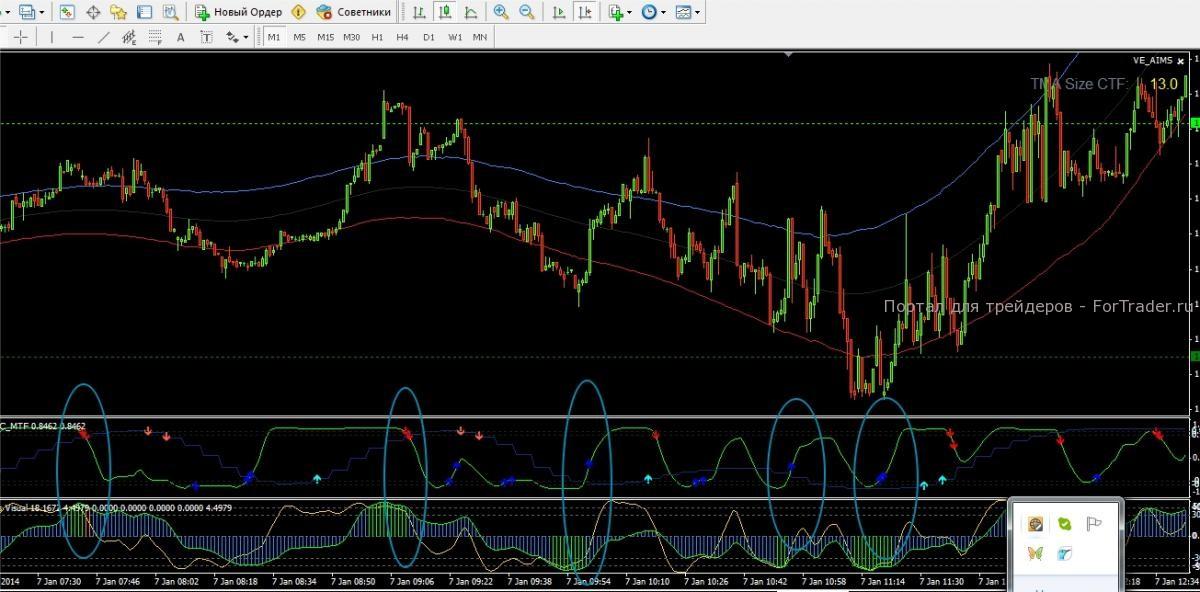Select the Text tool A
Screen dimensions: 1200x592
point(181,37)
